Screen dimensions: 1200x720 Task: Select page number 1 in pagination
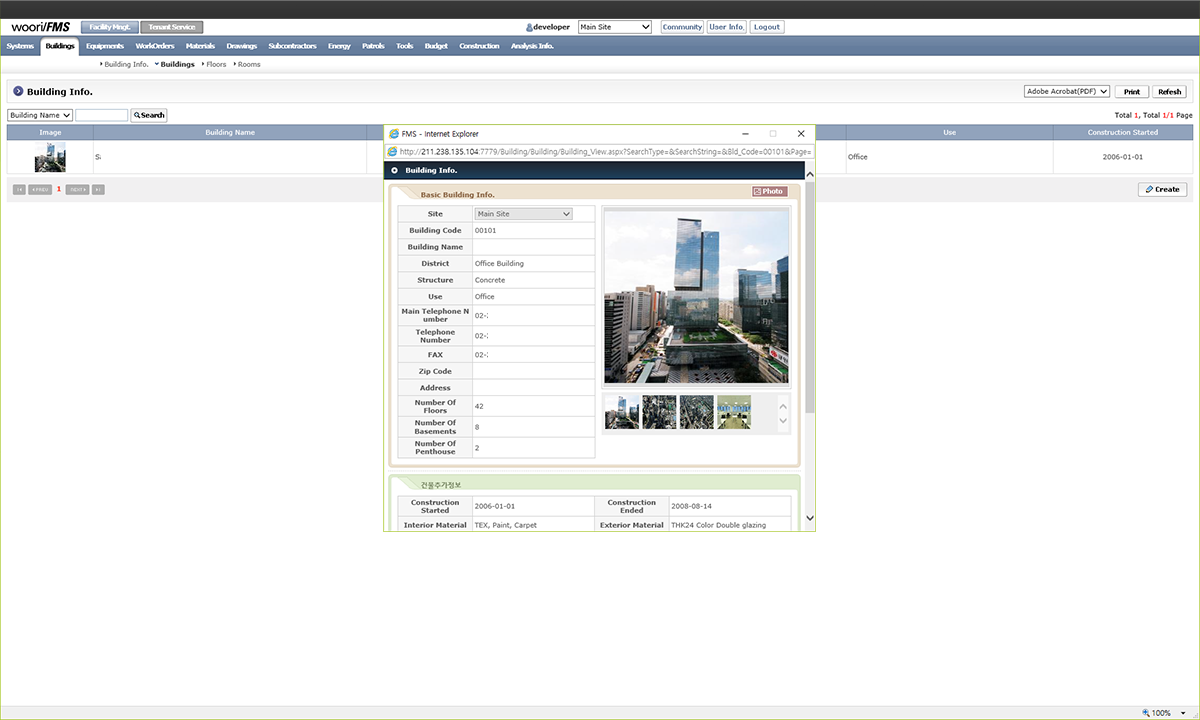pyautogui.click(x=59, y=189)
